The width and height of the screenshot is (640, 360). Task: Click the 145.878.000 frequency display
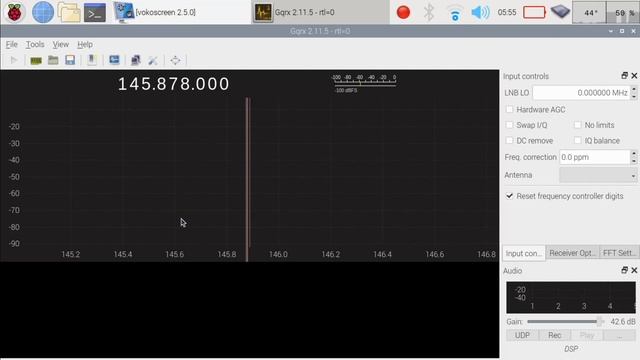[x=173, y=84]
